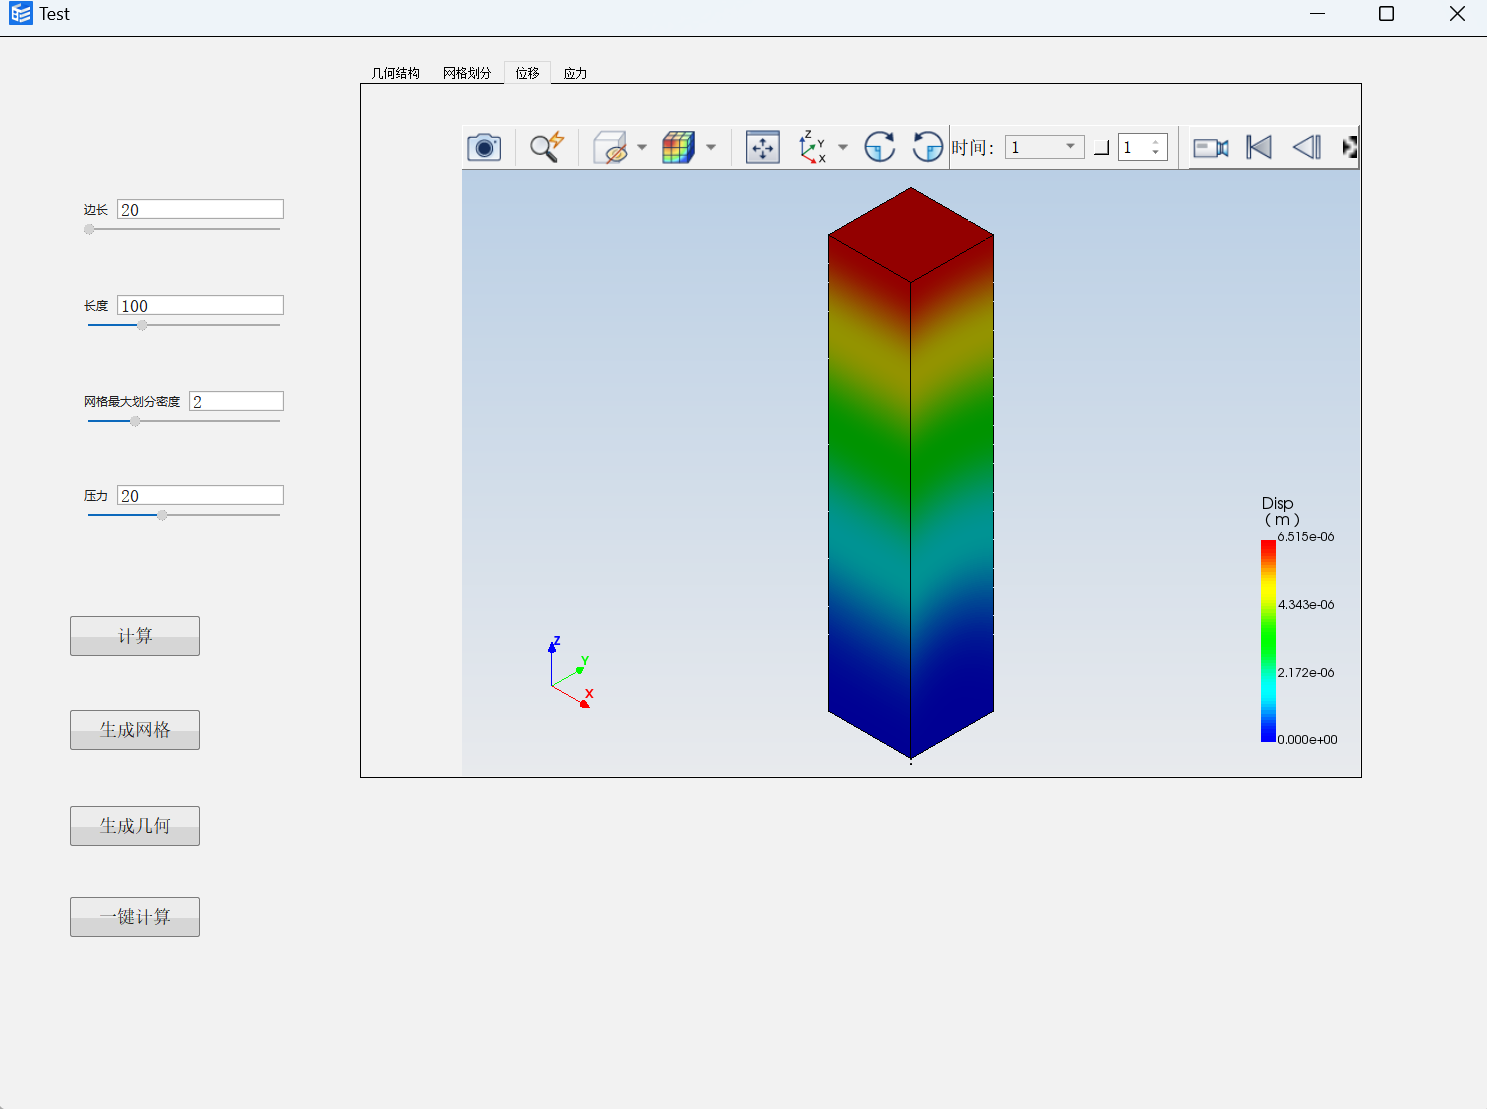Toggle the checkbox next to time spinner
Screen dimensions: 1487x1109
pyautogui.click(x=1102, y=148)
